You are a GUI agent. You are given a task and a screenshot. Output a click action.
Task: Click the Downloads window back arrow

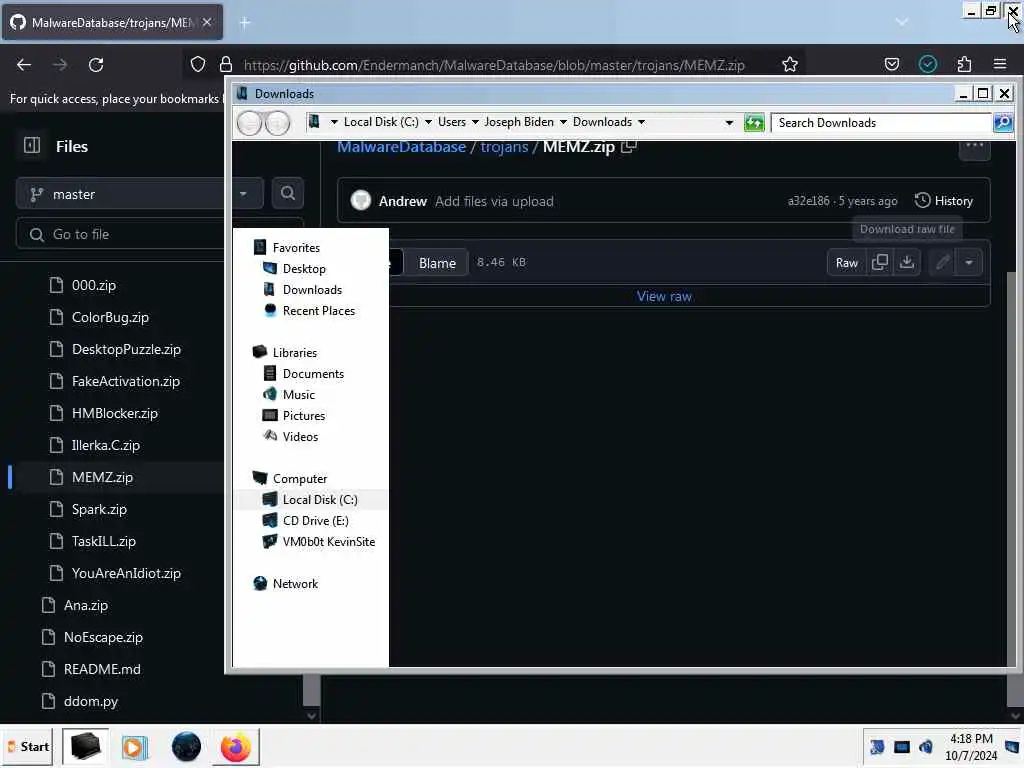pos(249,123)
